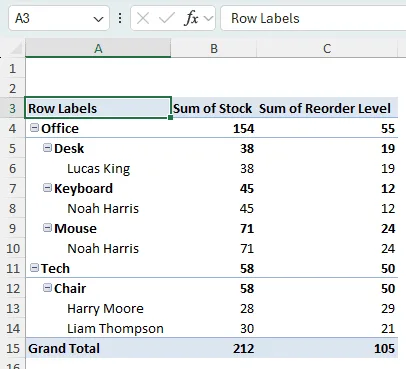Viewport: 406px width, 369px height.
Task: Click the Chair row label
Action: (70, 288)
